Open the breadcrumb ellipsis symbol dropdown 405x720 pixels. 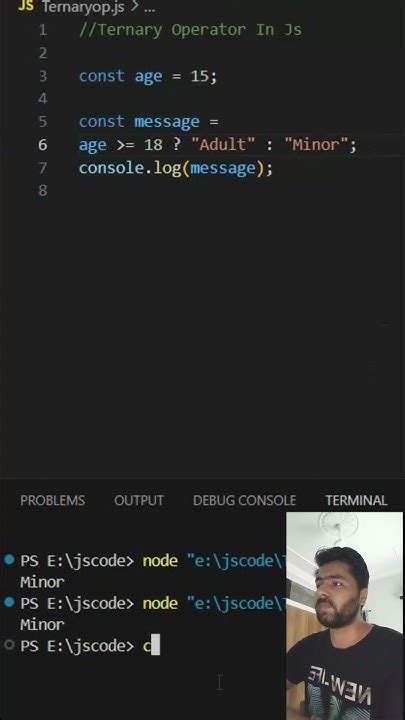[149, 9]
